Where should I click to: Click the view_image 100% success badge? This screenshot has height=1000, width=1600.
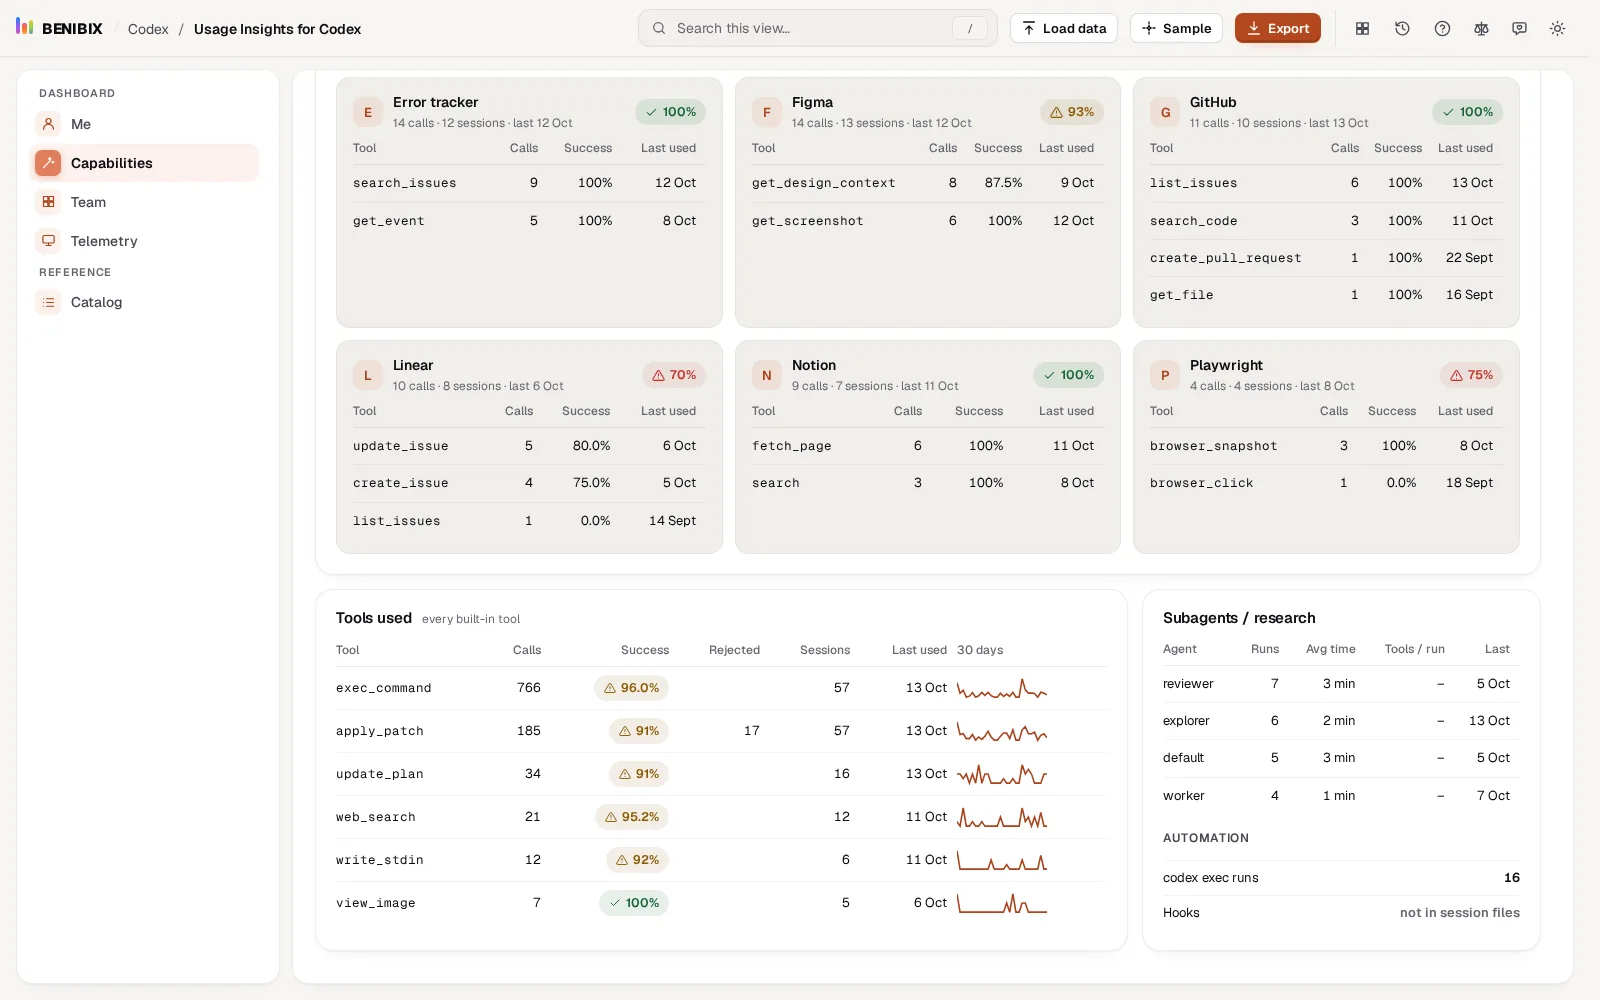click(x=634, y=903)
